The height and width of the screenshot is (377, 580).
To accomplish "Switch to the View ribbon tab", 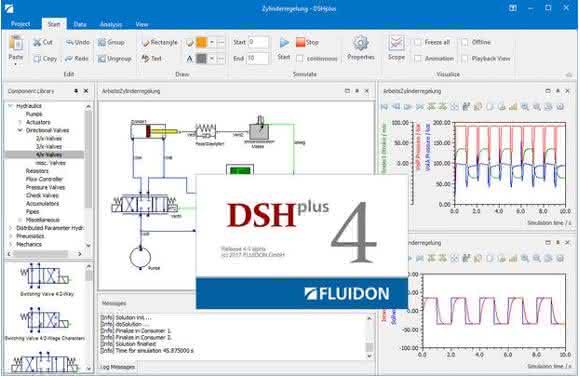I will (x=142, y=24).
